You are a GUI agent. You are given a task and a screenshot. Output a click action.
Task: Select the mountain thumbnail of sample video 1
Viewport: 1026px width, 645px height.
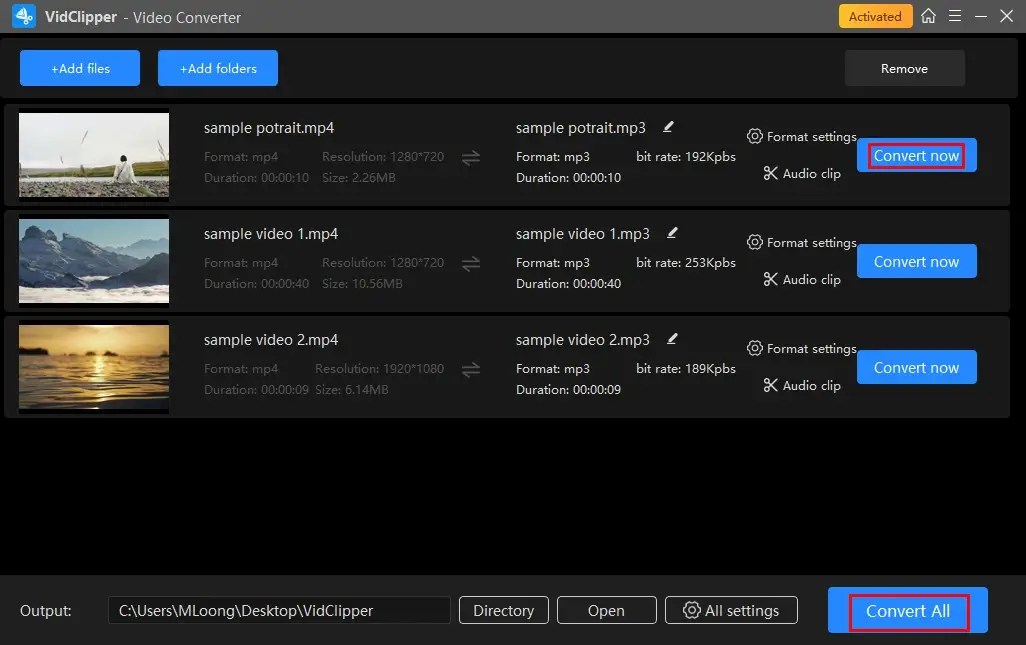pos(94,260)
